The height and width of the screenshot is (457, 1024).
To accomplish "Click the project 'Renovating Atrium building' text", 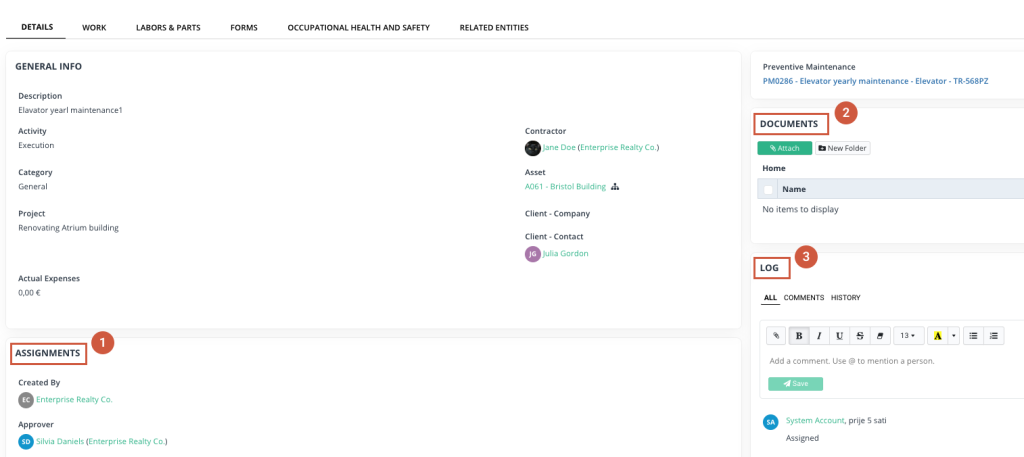I will (x=69, y=228).
